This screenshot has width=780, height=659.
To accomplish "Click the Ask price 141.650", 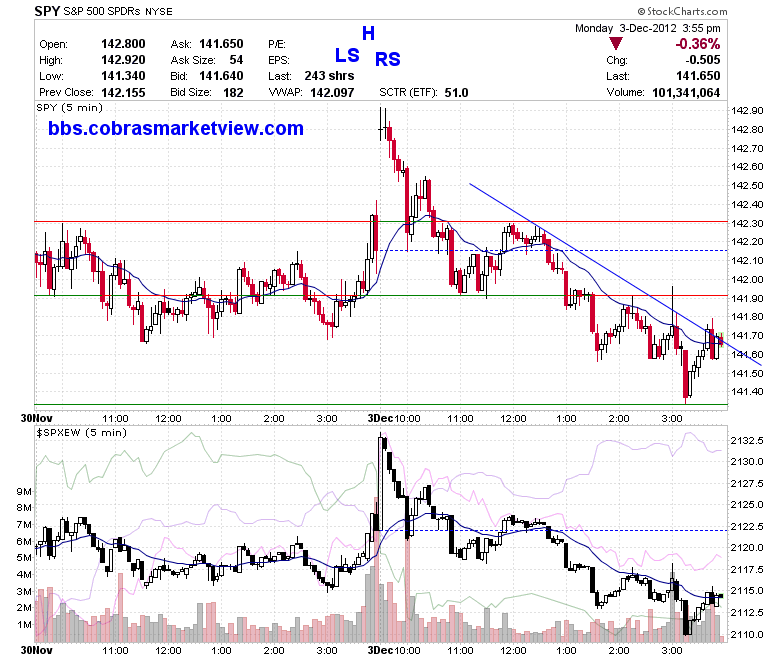I will pos(221,44).
